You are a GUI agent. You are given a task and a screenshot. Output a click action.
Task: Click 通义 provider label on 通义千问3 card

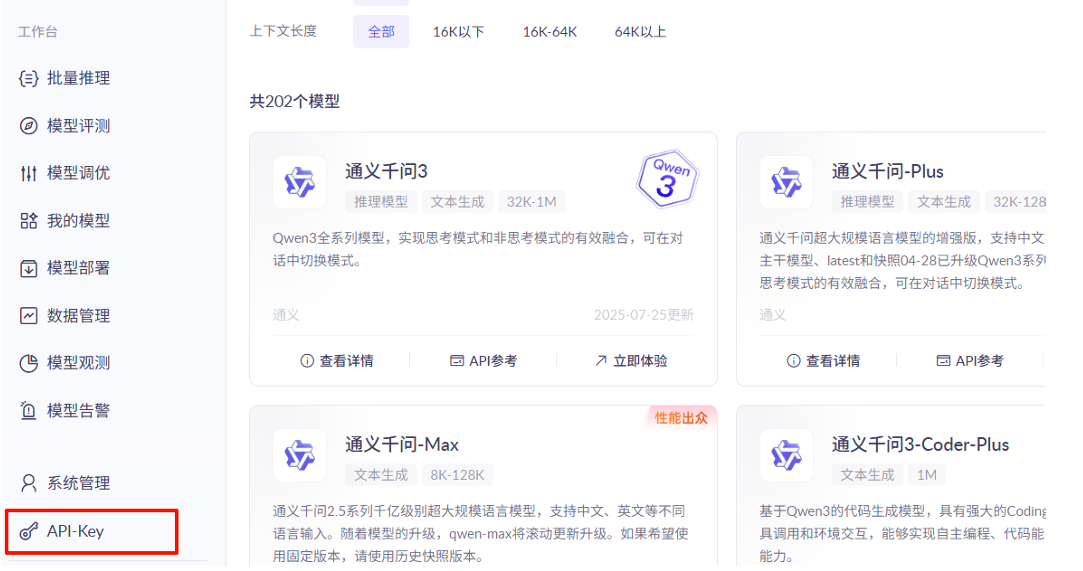tap(286, 316)
